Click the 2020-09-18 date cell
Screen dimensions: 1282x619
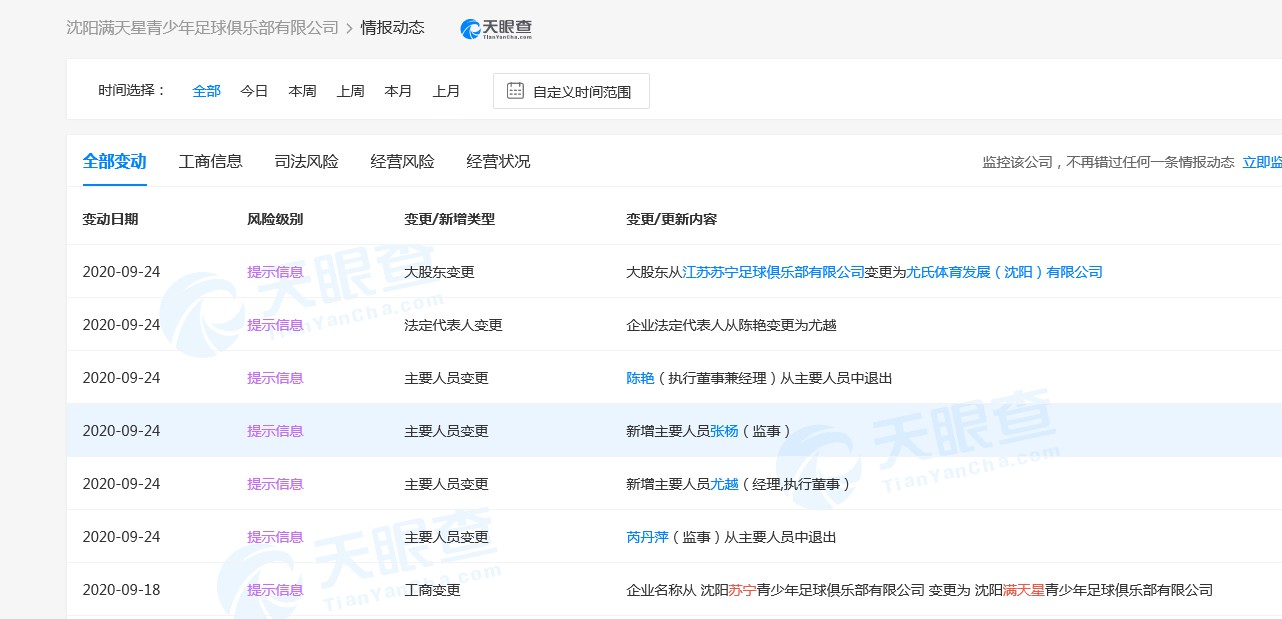point(121,590)
